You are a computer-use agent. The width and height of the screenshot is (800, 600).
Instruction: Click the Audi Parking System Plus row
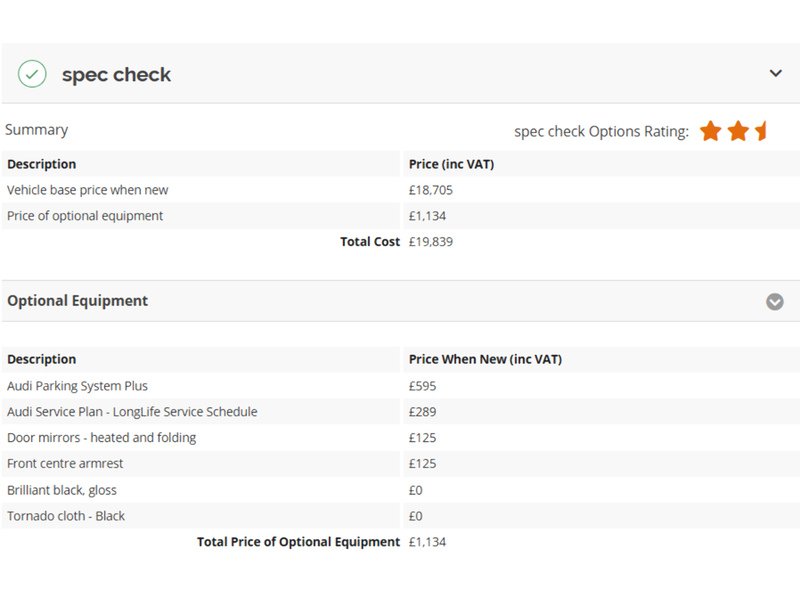(77, 386)
